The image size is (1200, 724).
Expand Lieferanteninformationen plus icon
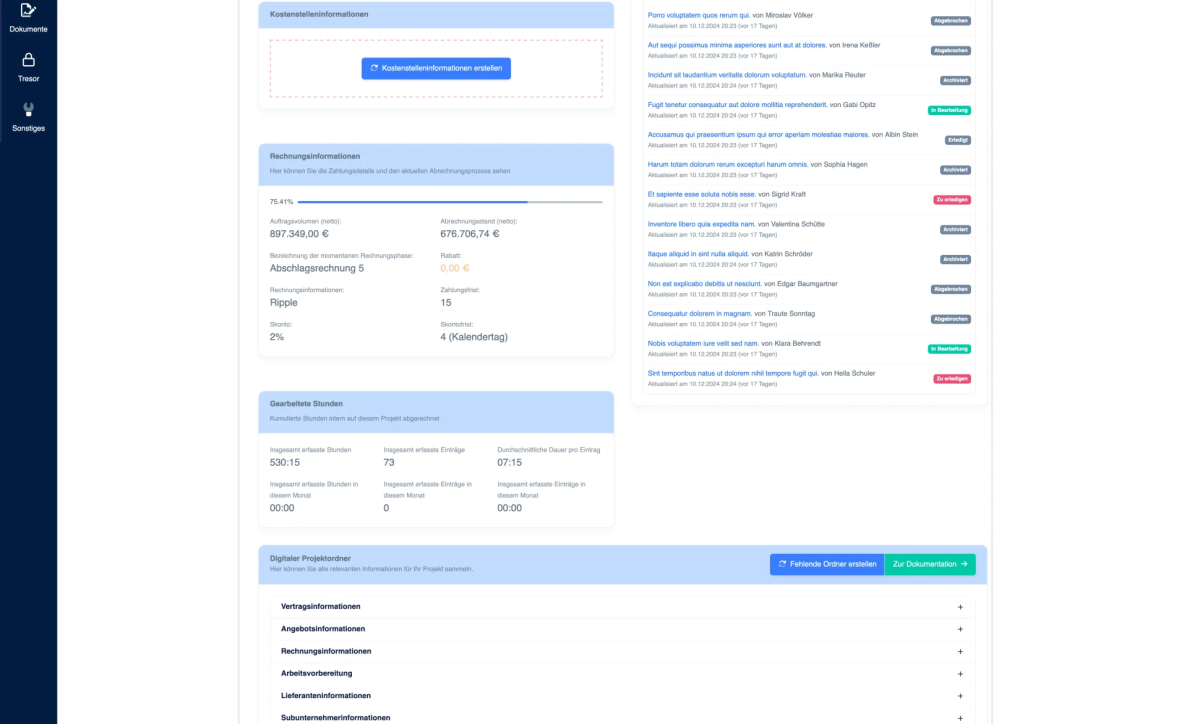pyautogui.click(x=960, y=696)
